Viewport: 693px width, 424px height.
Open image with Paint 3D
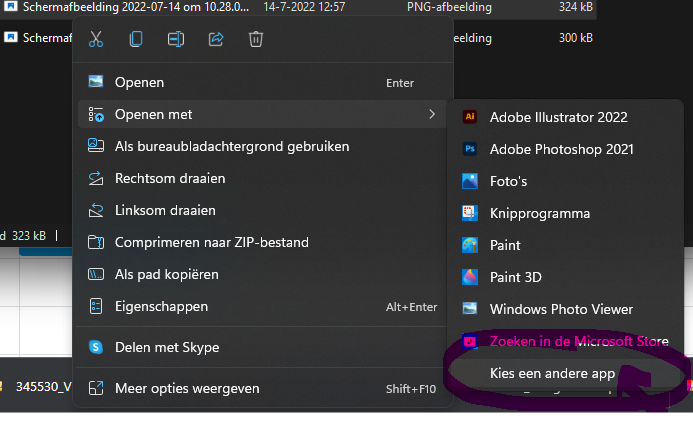point(515,277)
